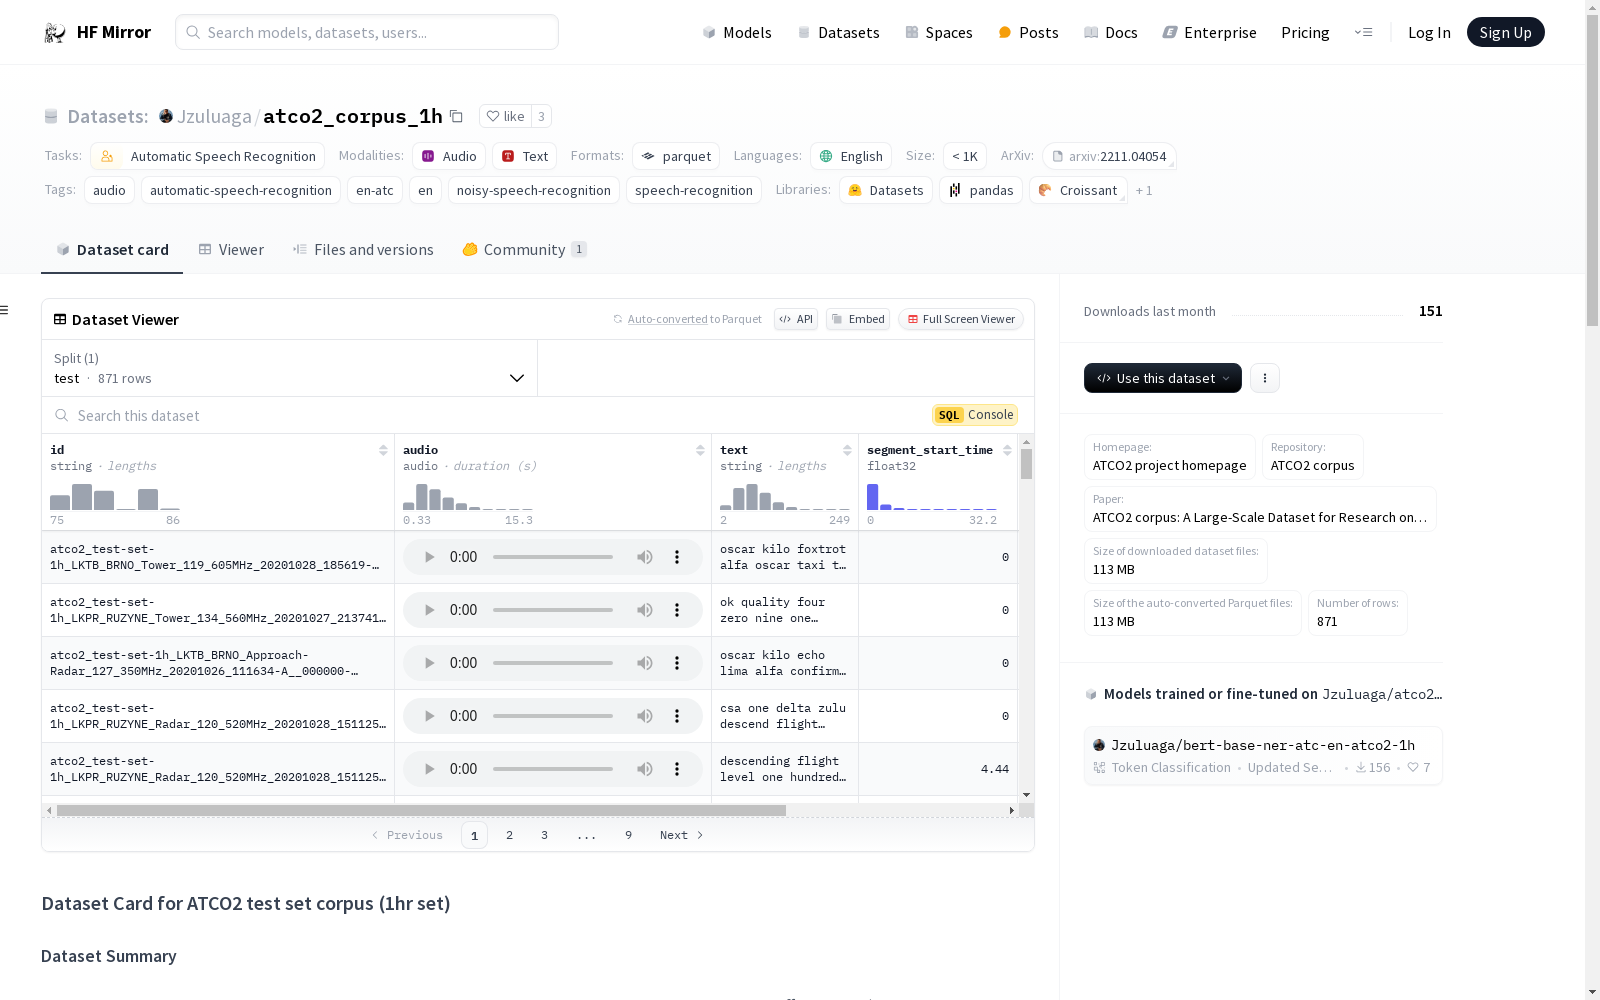1600x1000 pixels.
Task: Sort by the segment_start_time column
Action: 1007,450
